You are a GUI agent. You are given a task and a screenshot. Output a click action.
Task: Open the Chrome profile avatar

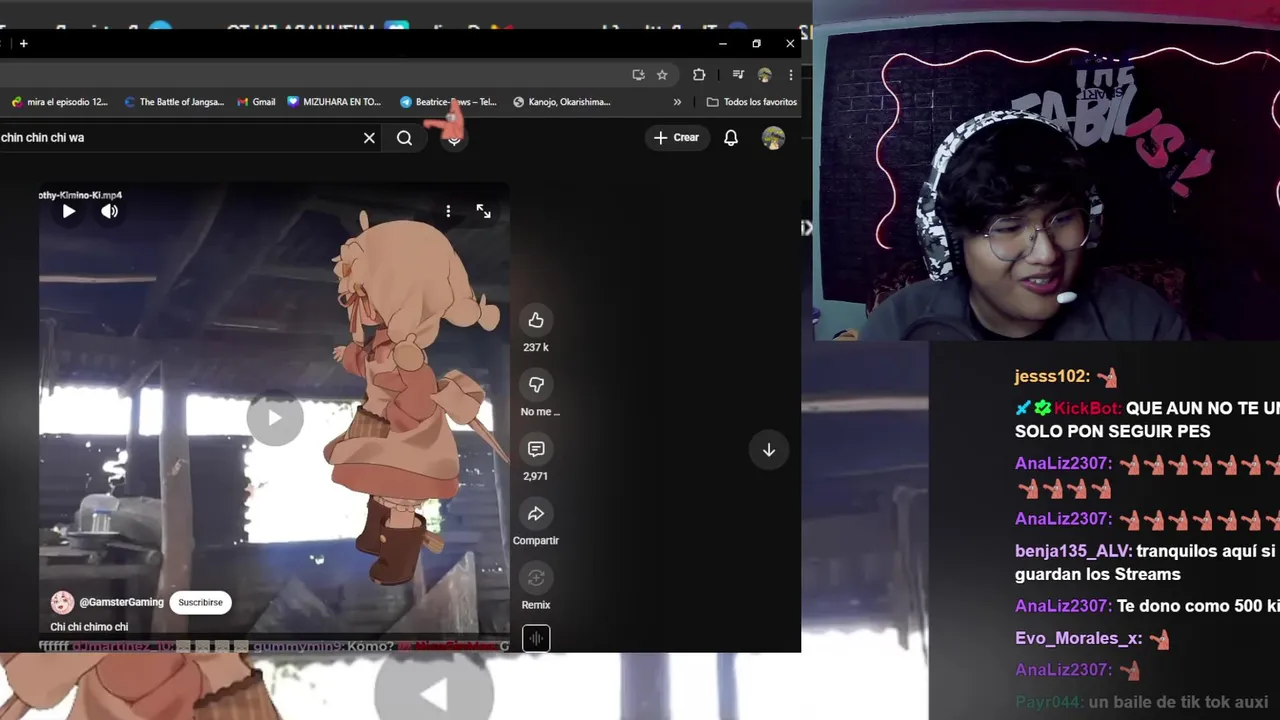pos(765,75)
